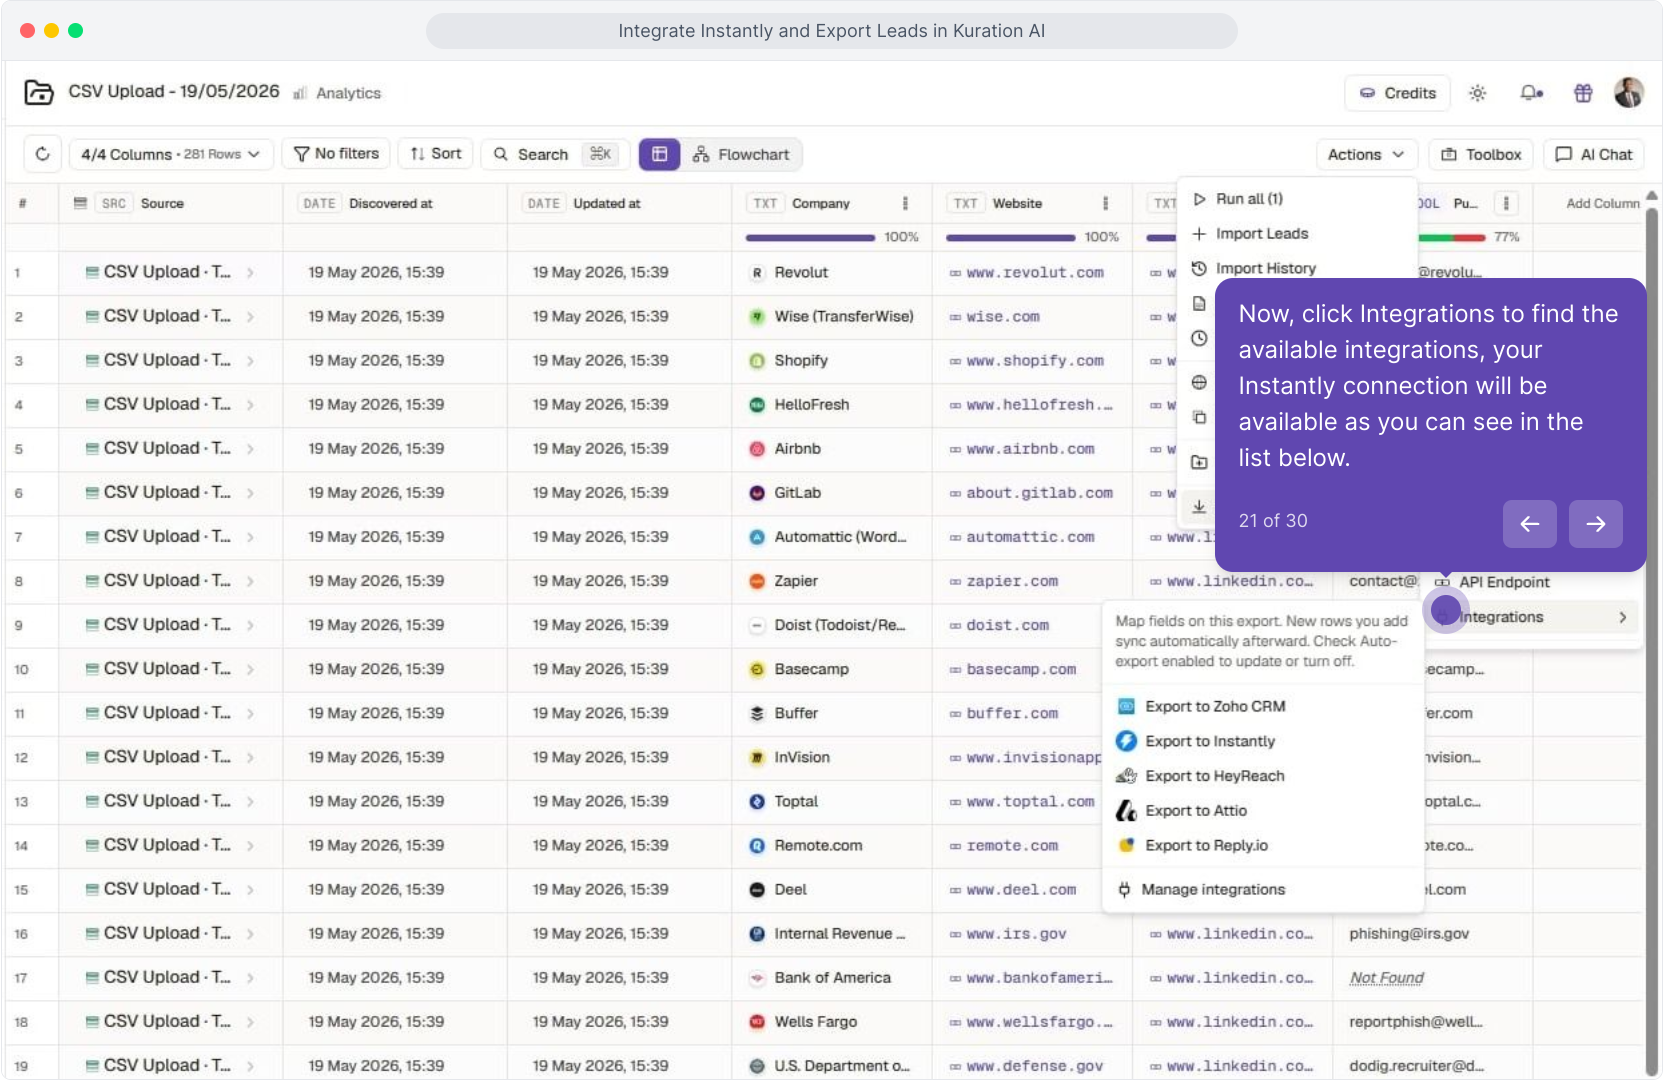The height and width of the screenshot is (1080, 1664).
Task: Select Import Leads menu item
Action: pos(1297,234)
